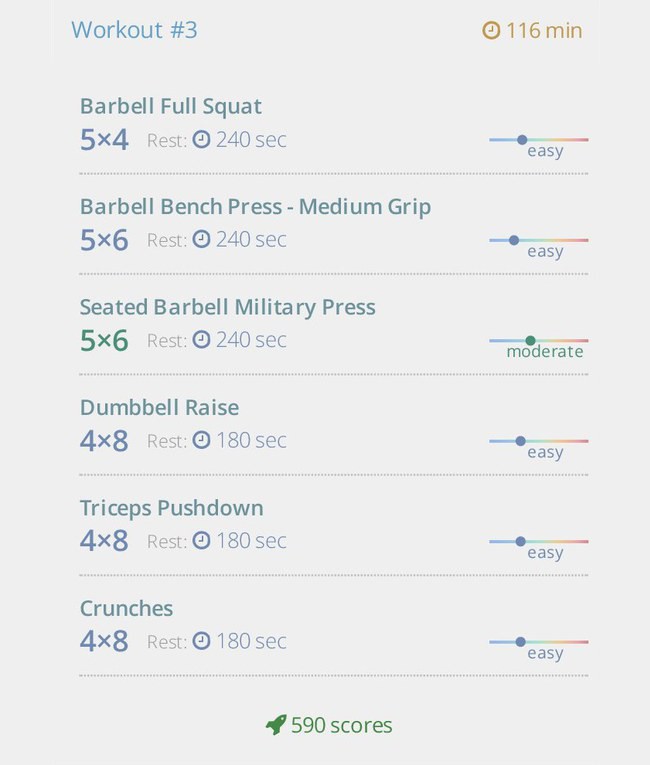The height and width of the screenshot is (765, 650).
Task: Click the 590 scores text
Action: click(342, 725)
